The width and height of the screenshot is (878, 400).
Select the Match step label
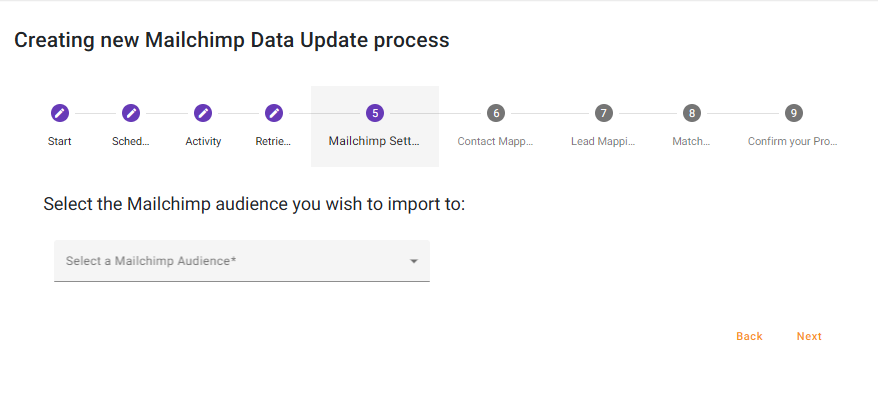click(x=691, y=141)
